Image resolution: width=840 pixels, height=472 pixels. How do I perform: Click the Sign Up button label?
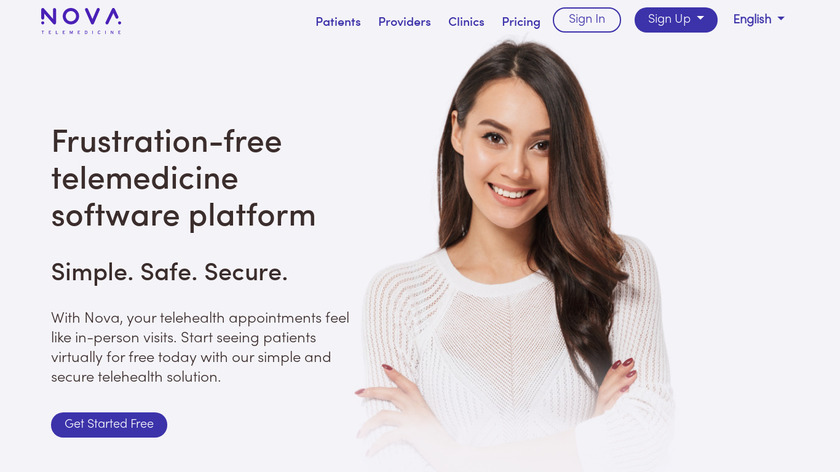669,19
